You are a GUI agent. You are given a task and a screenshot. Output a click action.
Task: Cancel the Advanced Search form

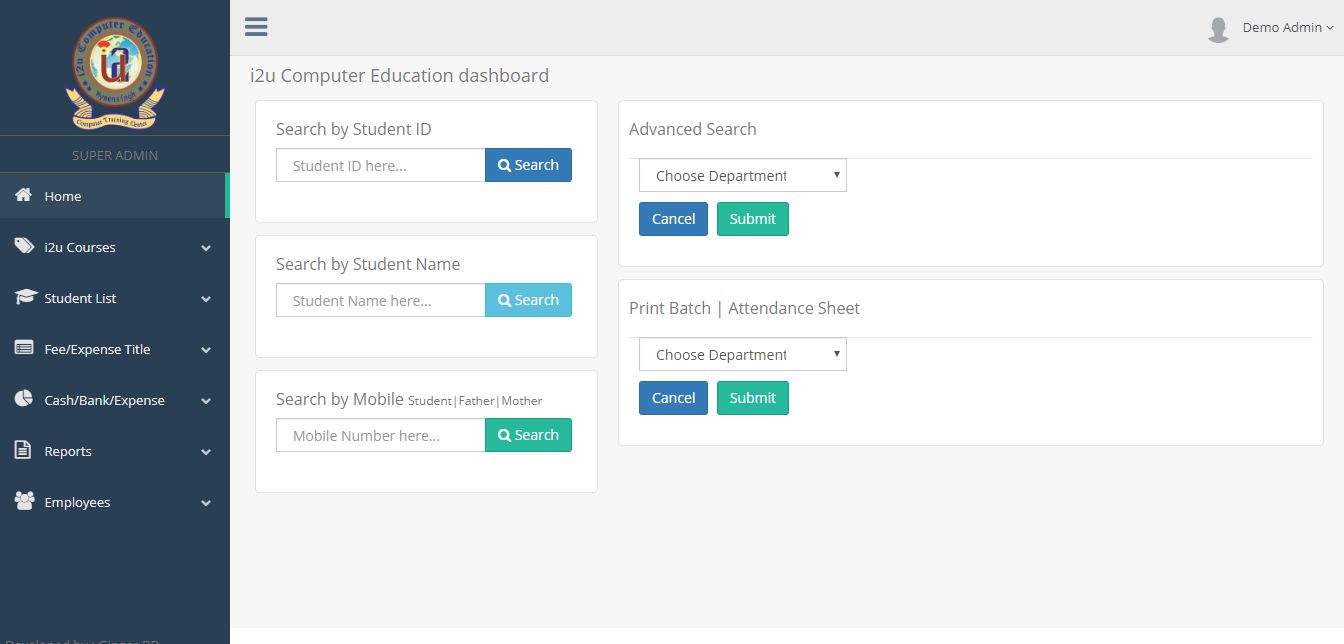coord(673,219)
